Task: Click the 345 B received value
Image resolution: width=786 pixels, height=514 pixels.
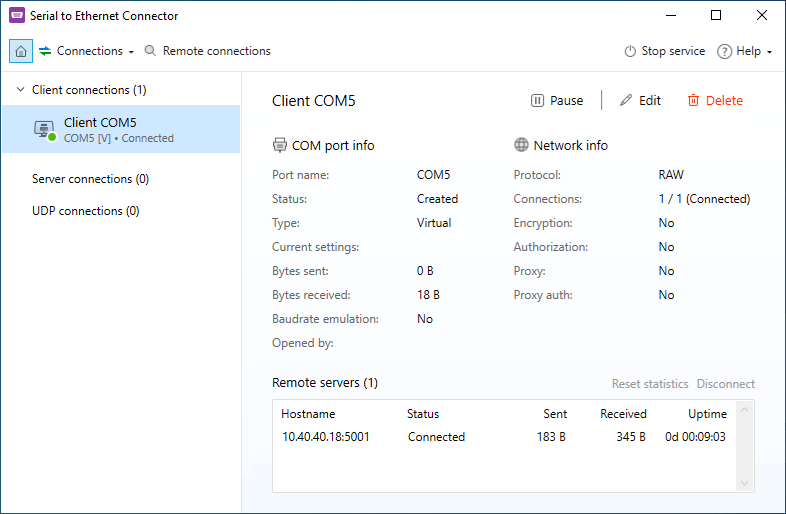Action: pyautogui.click(x=631, y=437)
